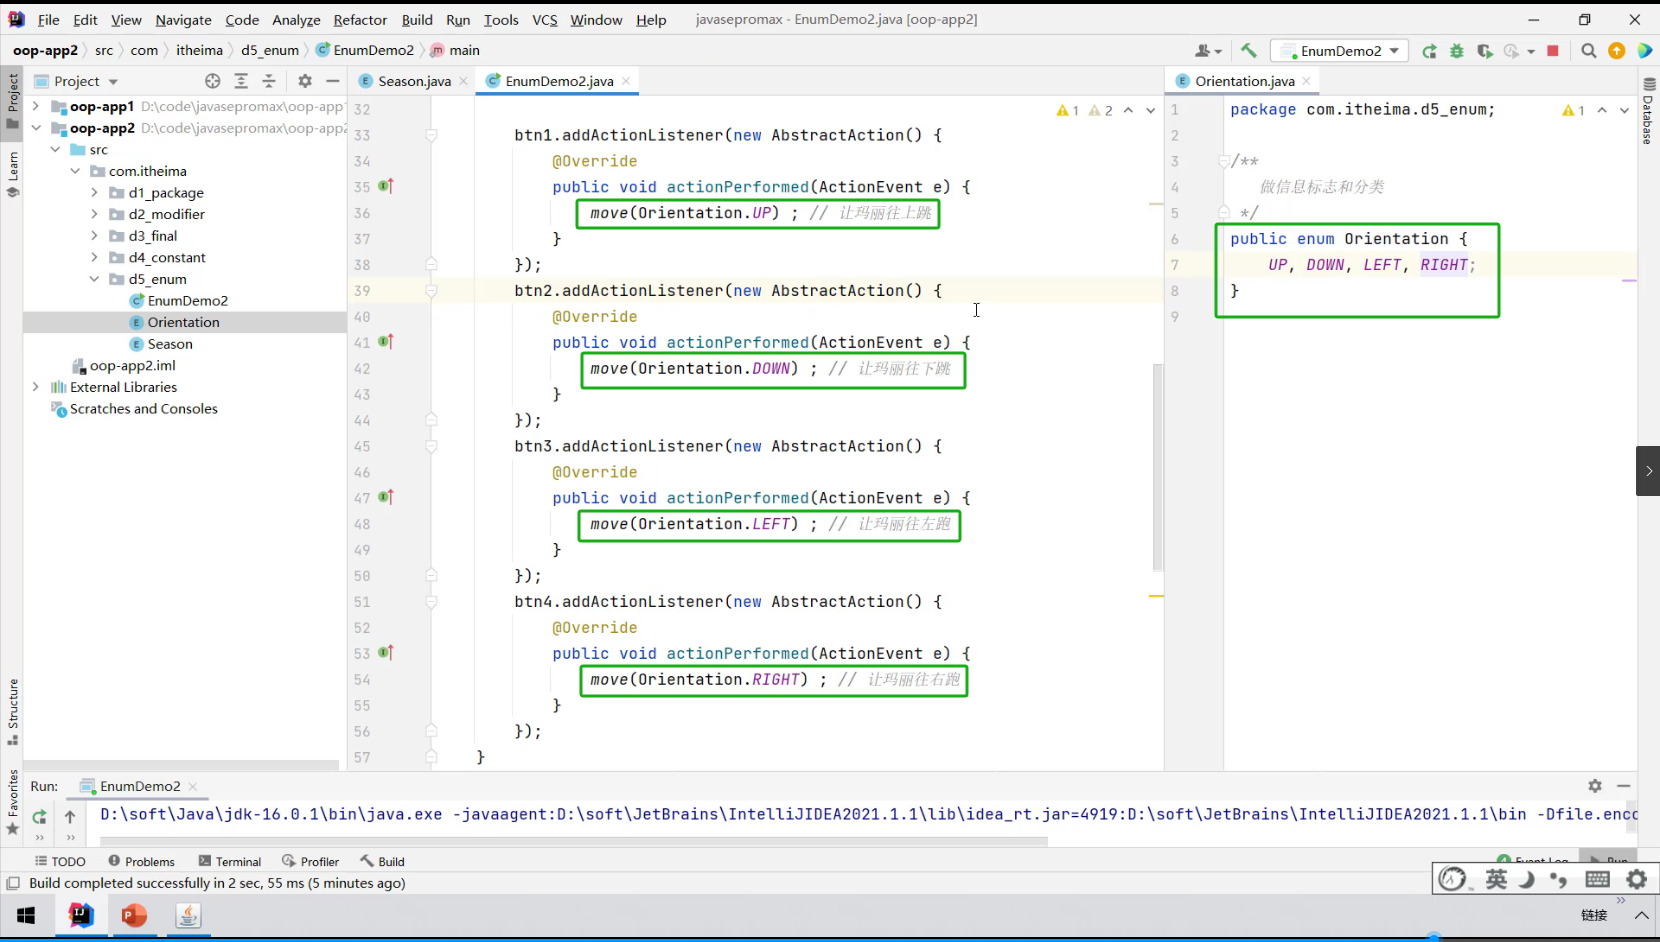This screenshot has width=1660, height=942.
Task: Start debugging with the bug icon
Action: [x=1457, y=51]
